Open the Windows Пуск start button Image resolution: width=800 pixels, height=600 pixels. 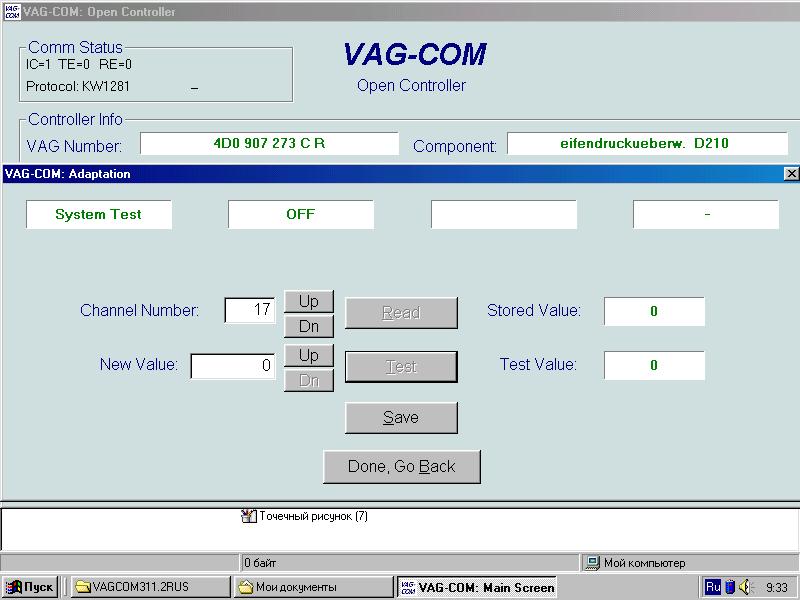pyautogui.click(x=30, y=587)
